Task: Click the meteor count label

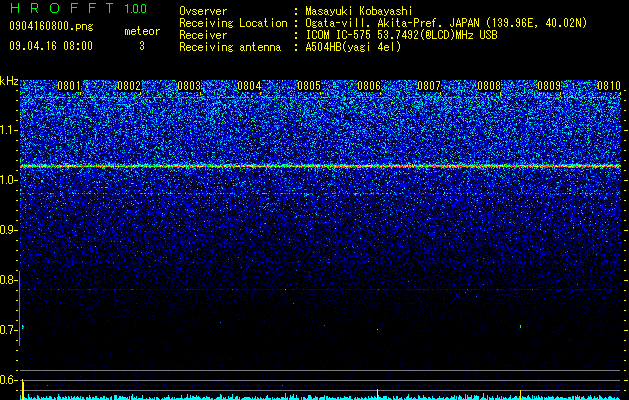Action: pos(142,31)
